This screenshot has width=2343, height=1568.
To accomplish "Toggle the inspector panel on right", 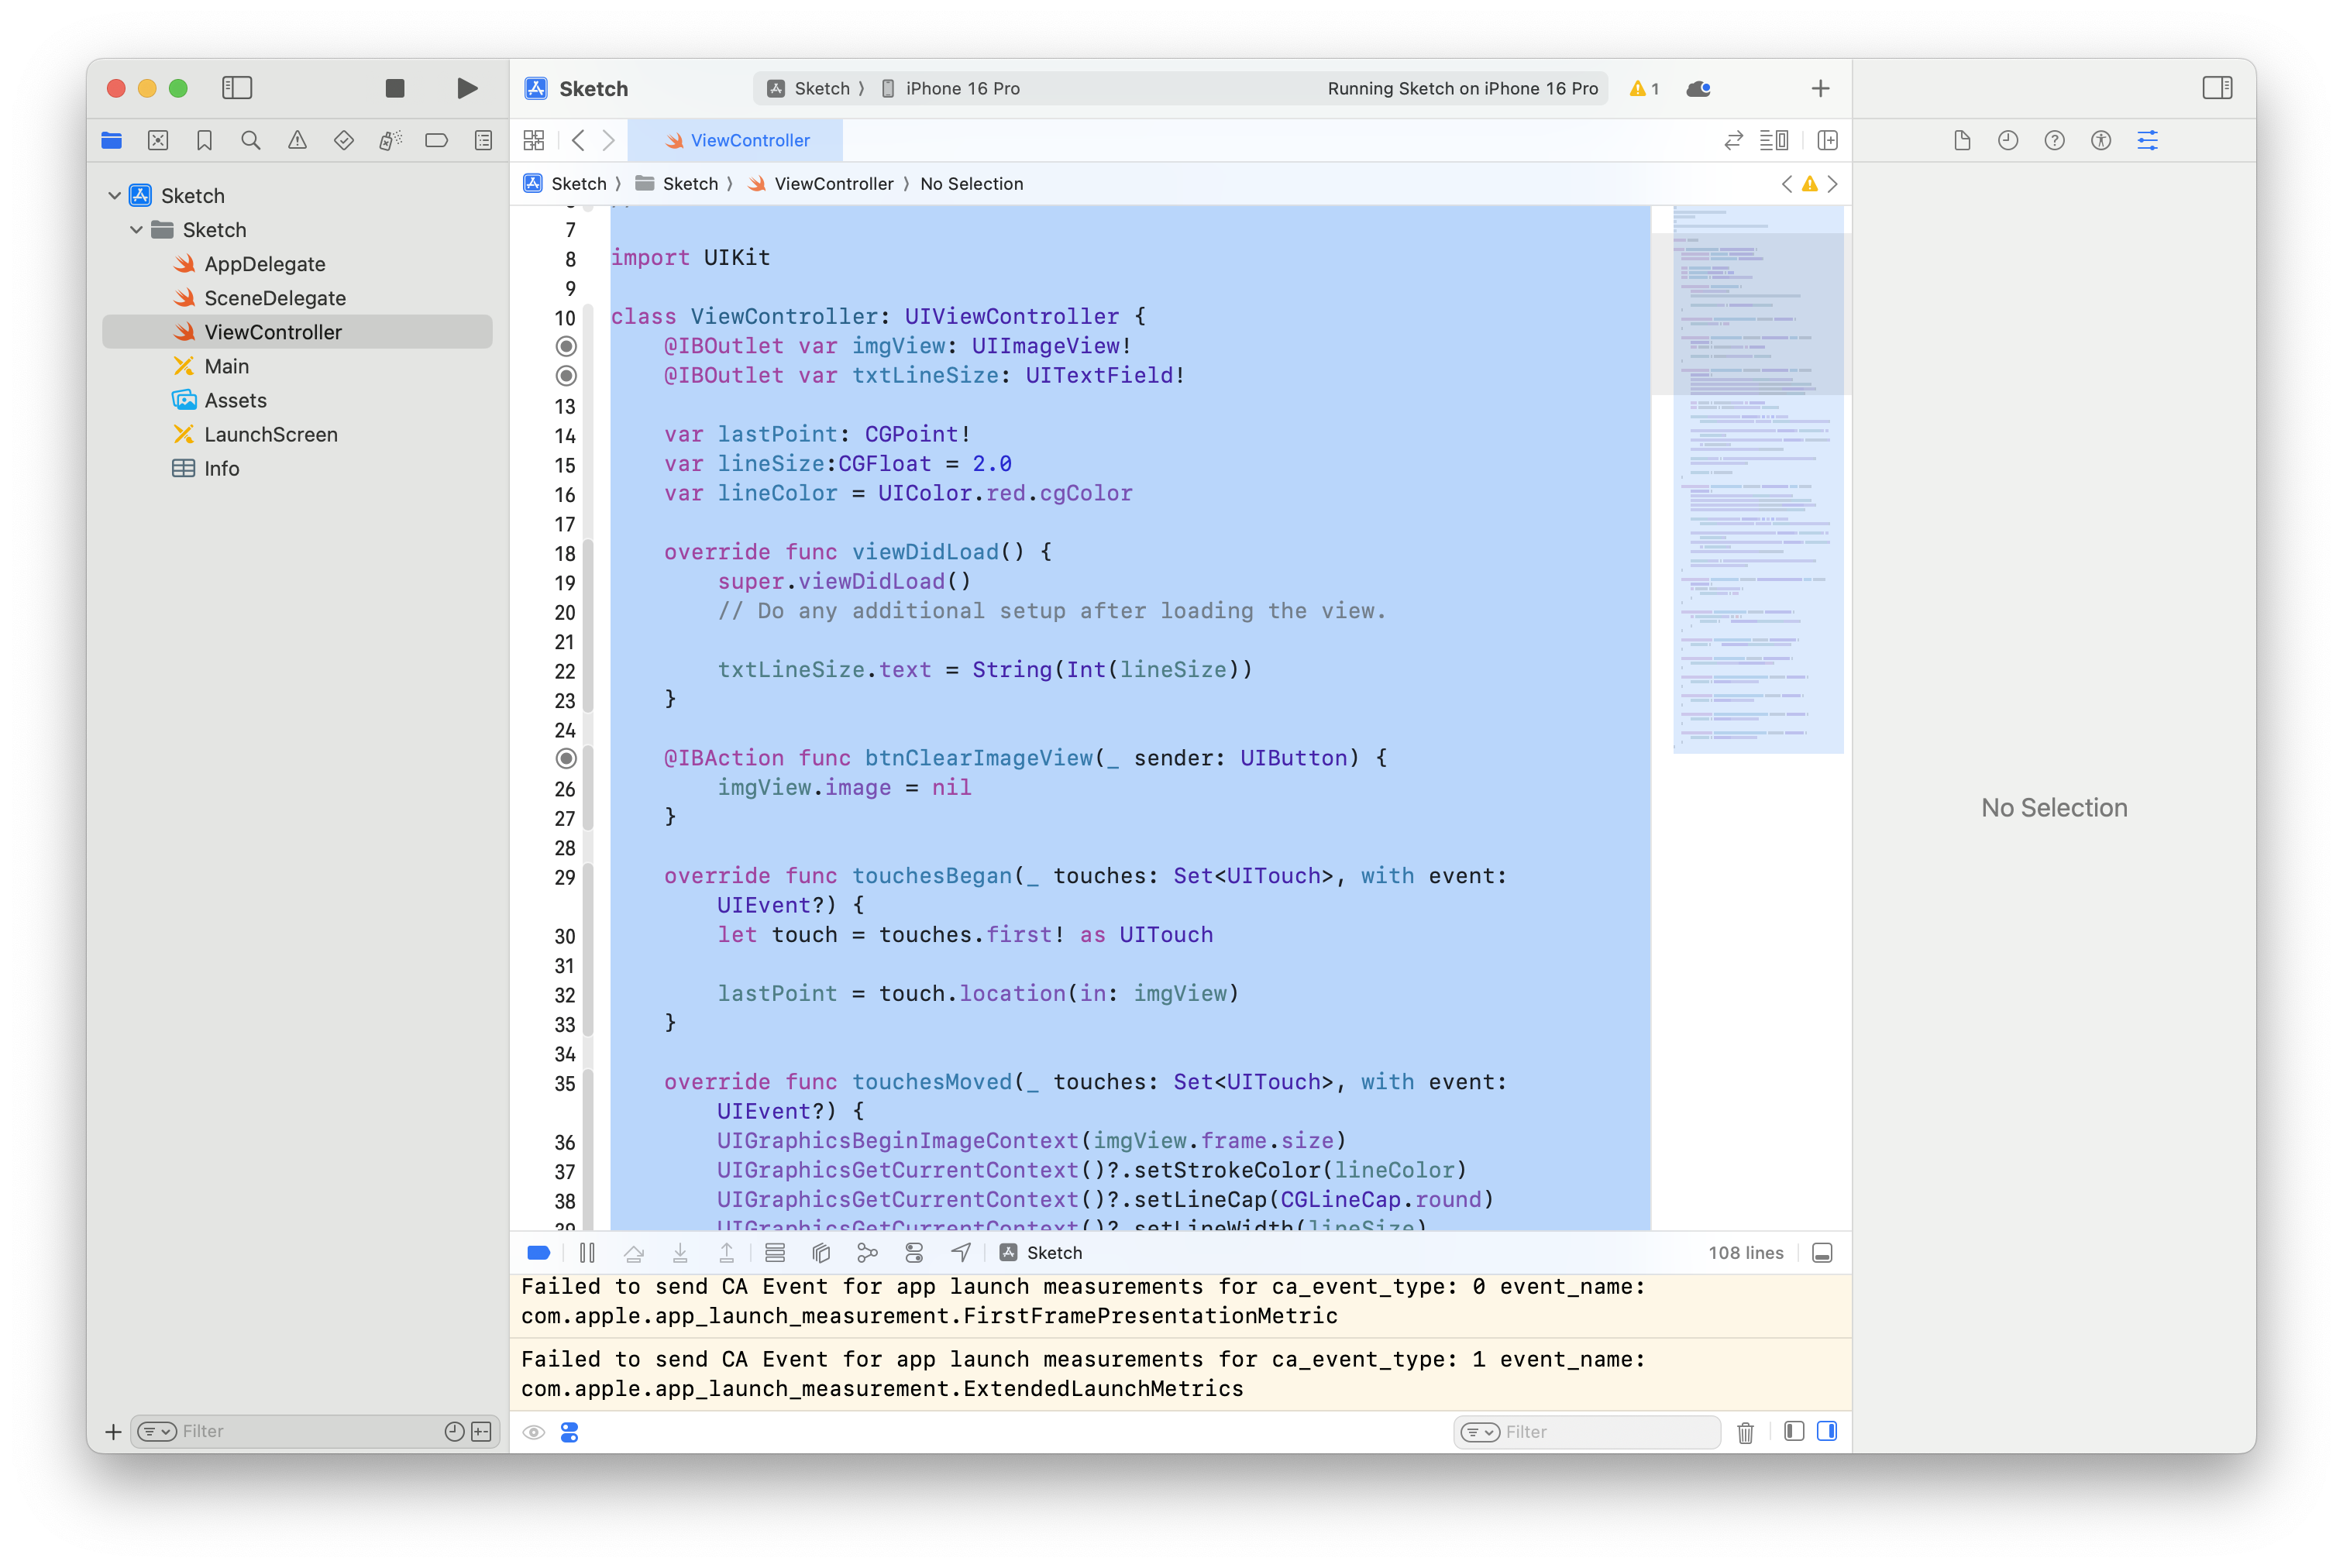I will point(2217,88).
